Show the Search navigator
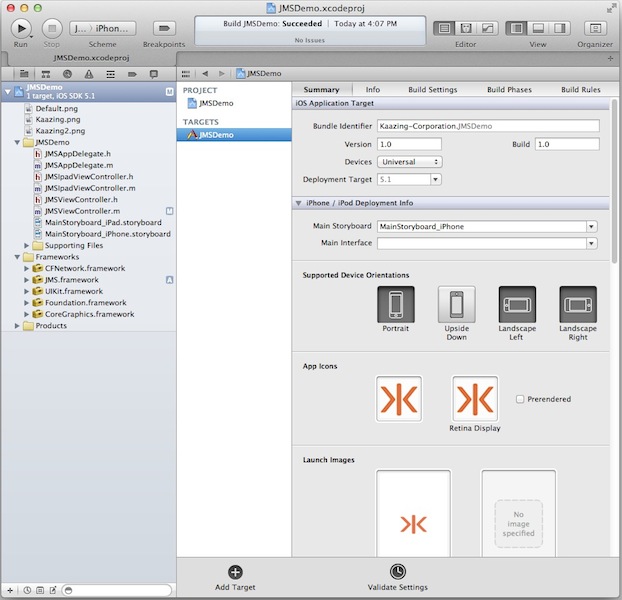This screenshot has width=622, height=600. coord(67,74)
